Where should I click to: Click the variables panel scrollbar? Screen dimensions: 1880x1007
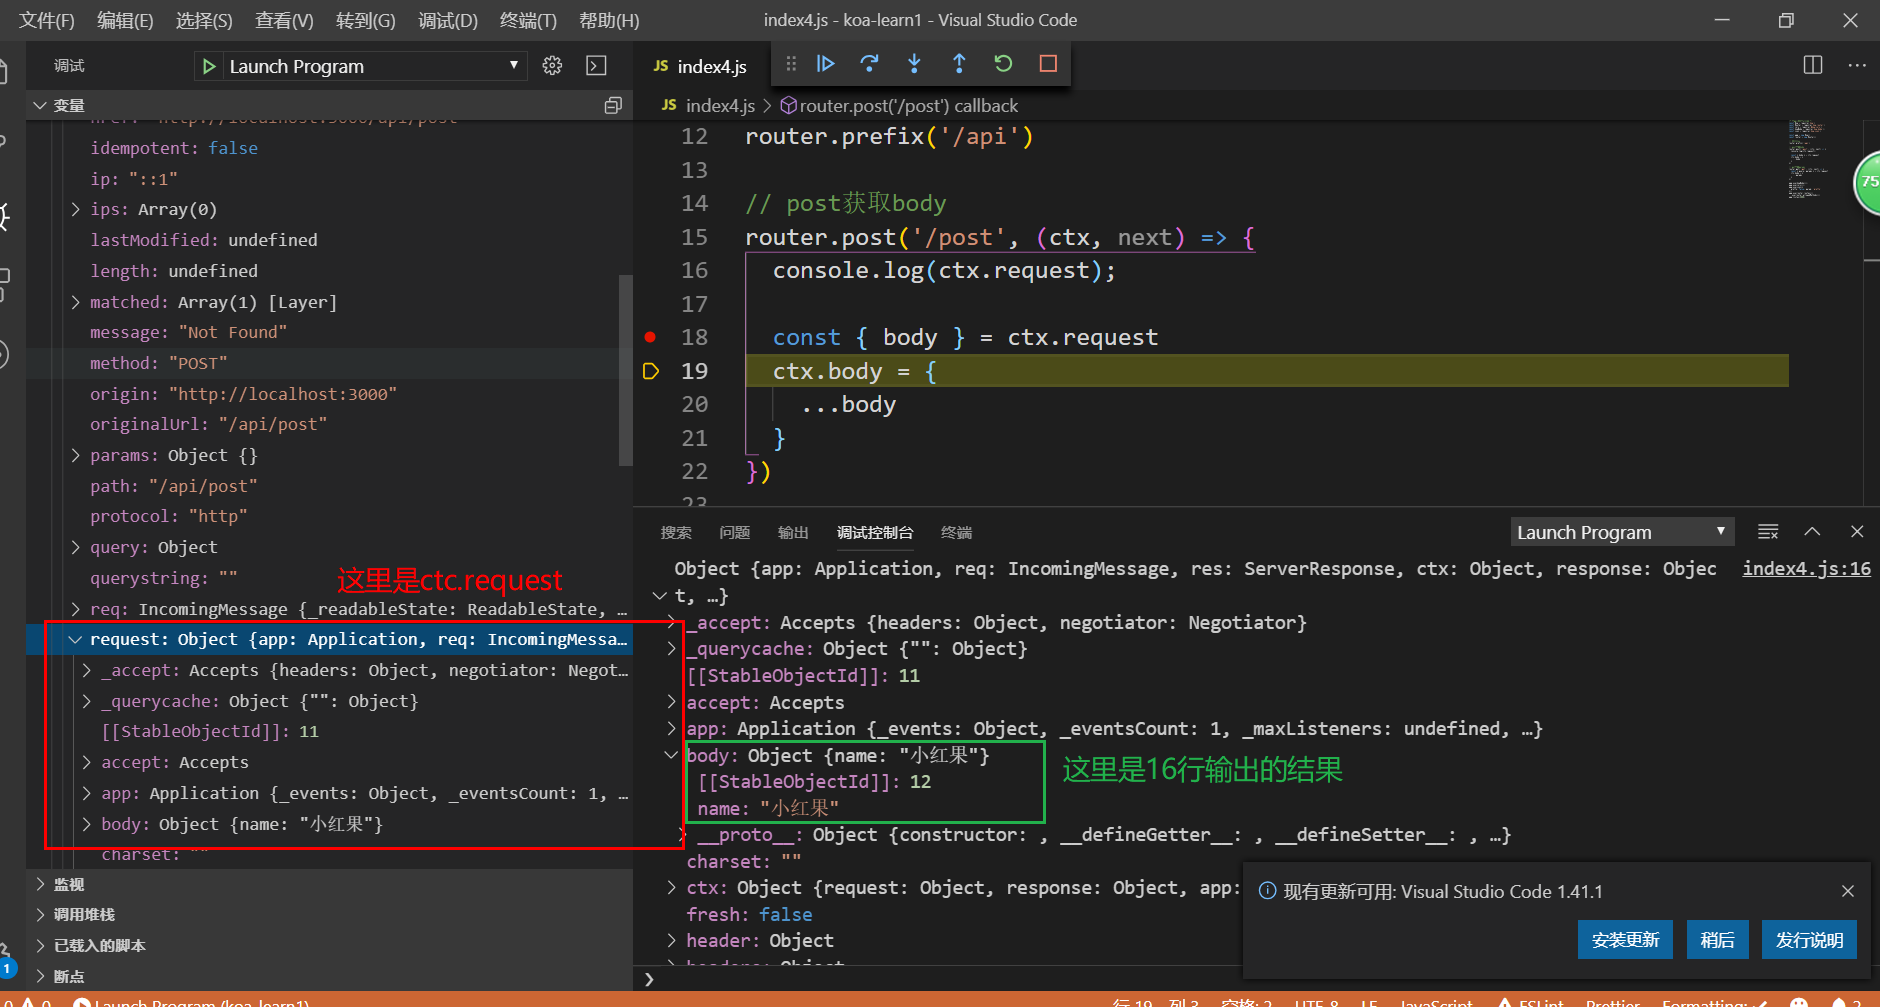626,370
